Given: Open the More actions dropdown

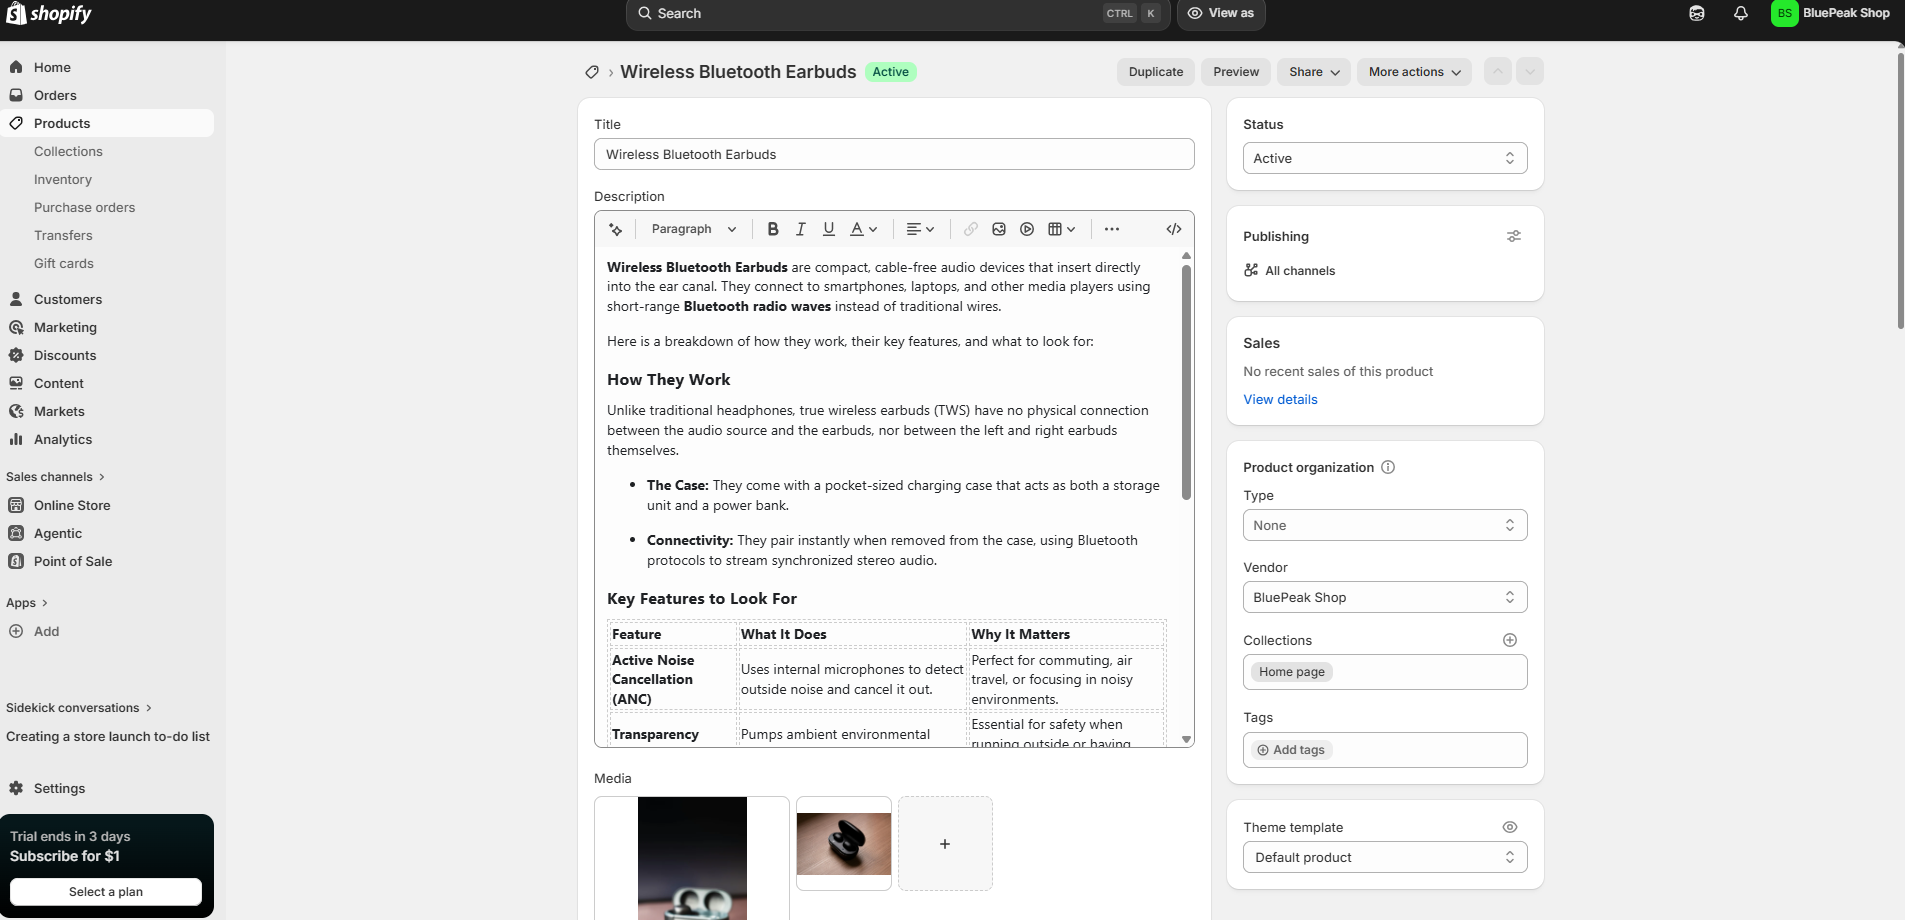Looking at the screenshot, I should tap(1414, 72).
